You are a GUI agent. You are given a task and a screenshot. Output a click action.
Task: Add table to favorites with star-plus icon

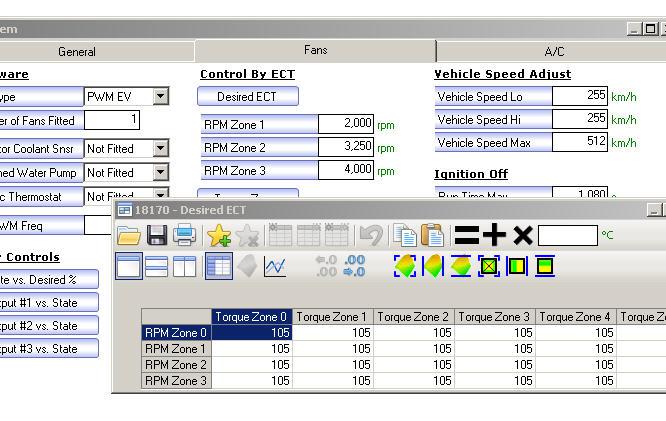219,235
